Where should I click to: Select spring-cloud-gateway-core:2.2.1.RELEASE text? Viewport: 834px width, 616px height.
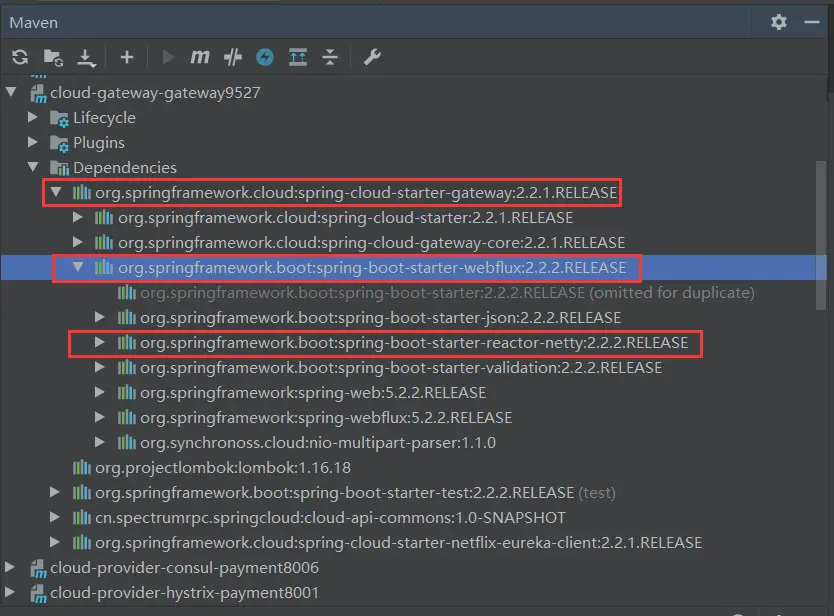[x=371, y=243]
